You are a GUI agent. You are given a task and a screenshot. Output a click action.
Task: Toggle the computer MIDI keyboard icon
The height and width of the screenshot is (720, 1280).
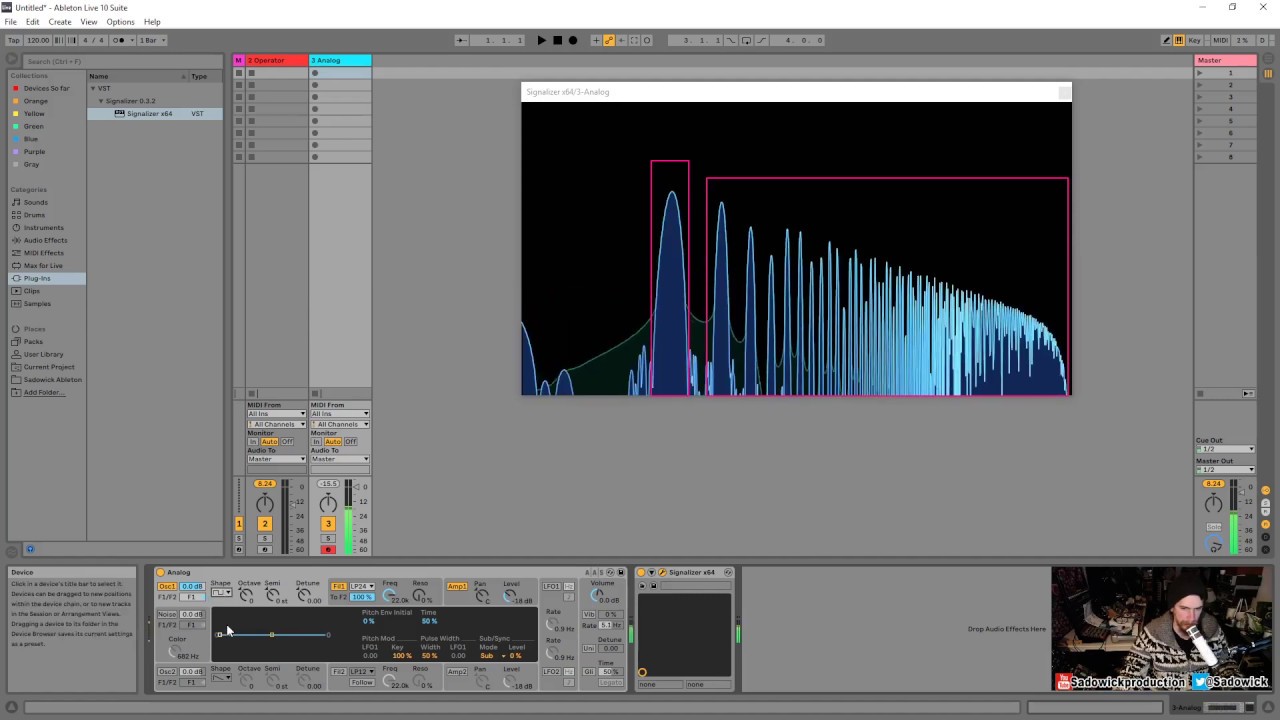(x=1179, y=40)
